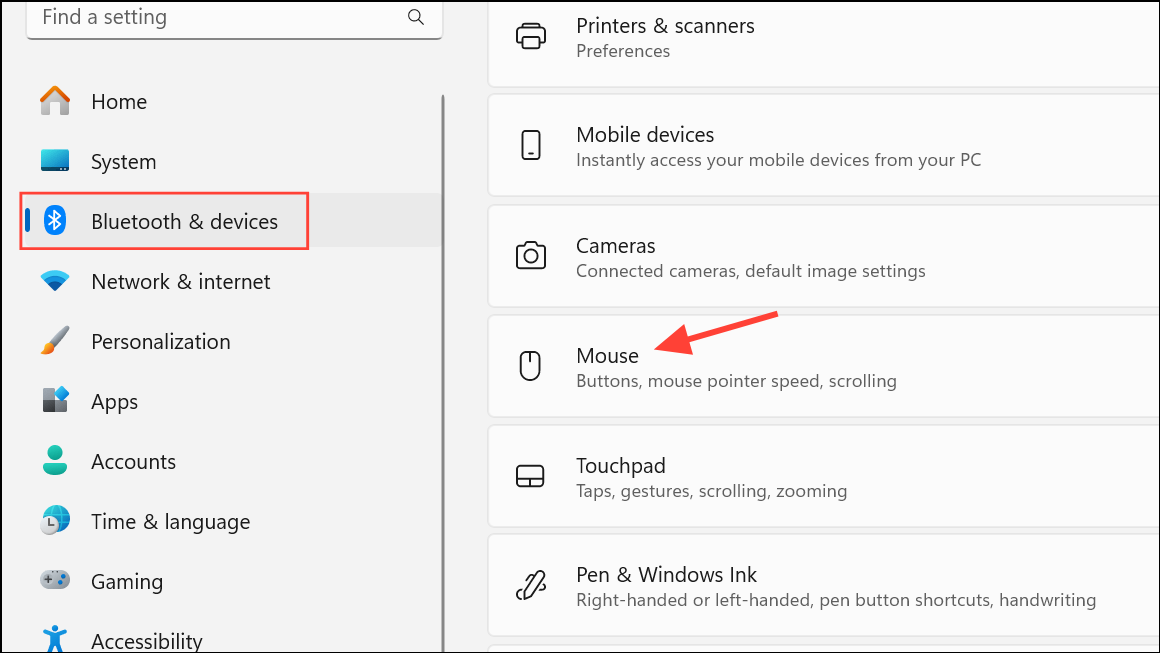The image size is (1160, 653).
Task: Select Accounts in the navigation pane
Action: [133, 460]
